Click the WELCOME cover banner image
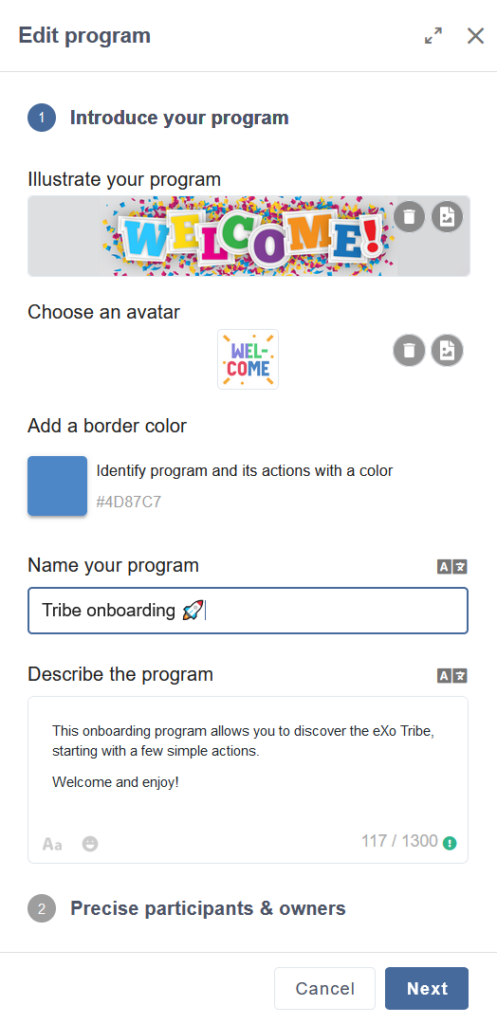This screenshot has height=1024, width=497. click(249, 236)
